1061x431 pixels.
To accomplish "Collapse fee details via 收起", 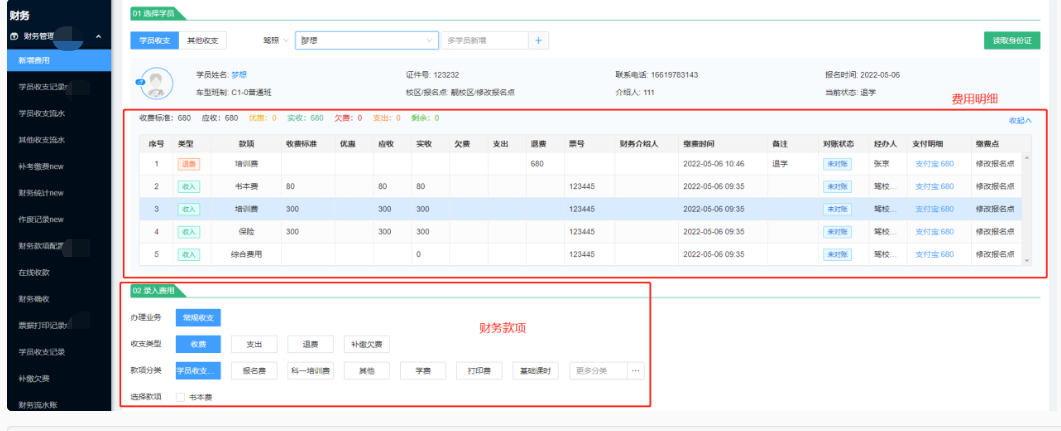I will pos(1019,120).
